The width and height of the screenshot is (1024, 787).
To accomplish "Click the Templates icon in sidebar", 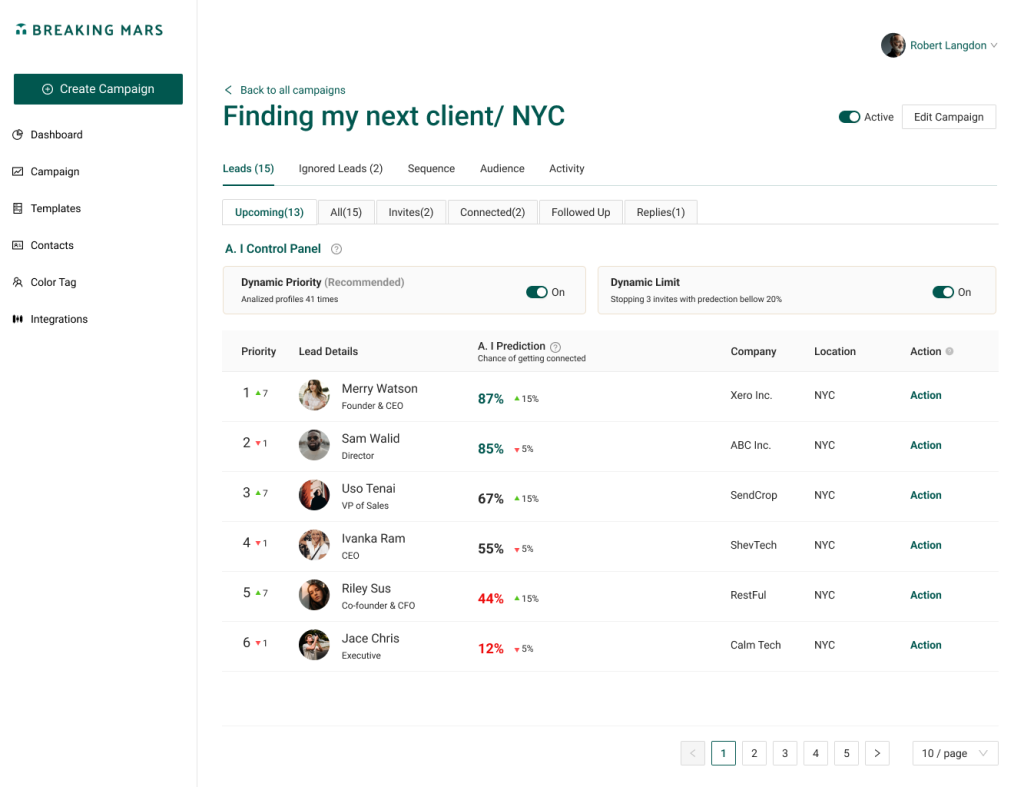I will tap(18, 209).
